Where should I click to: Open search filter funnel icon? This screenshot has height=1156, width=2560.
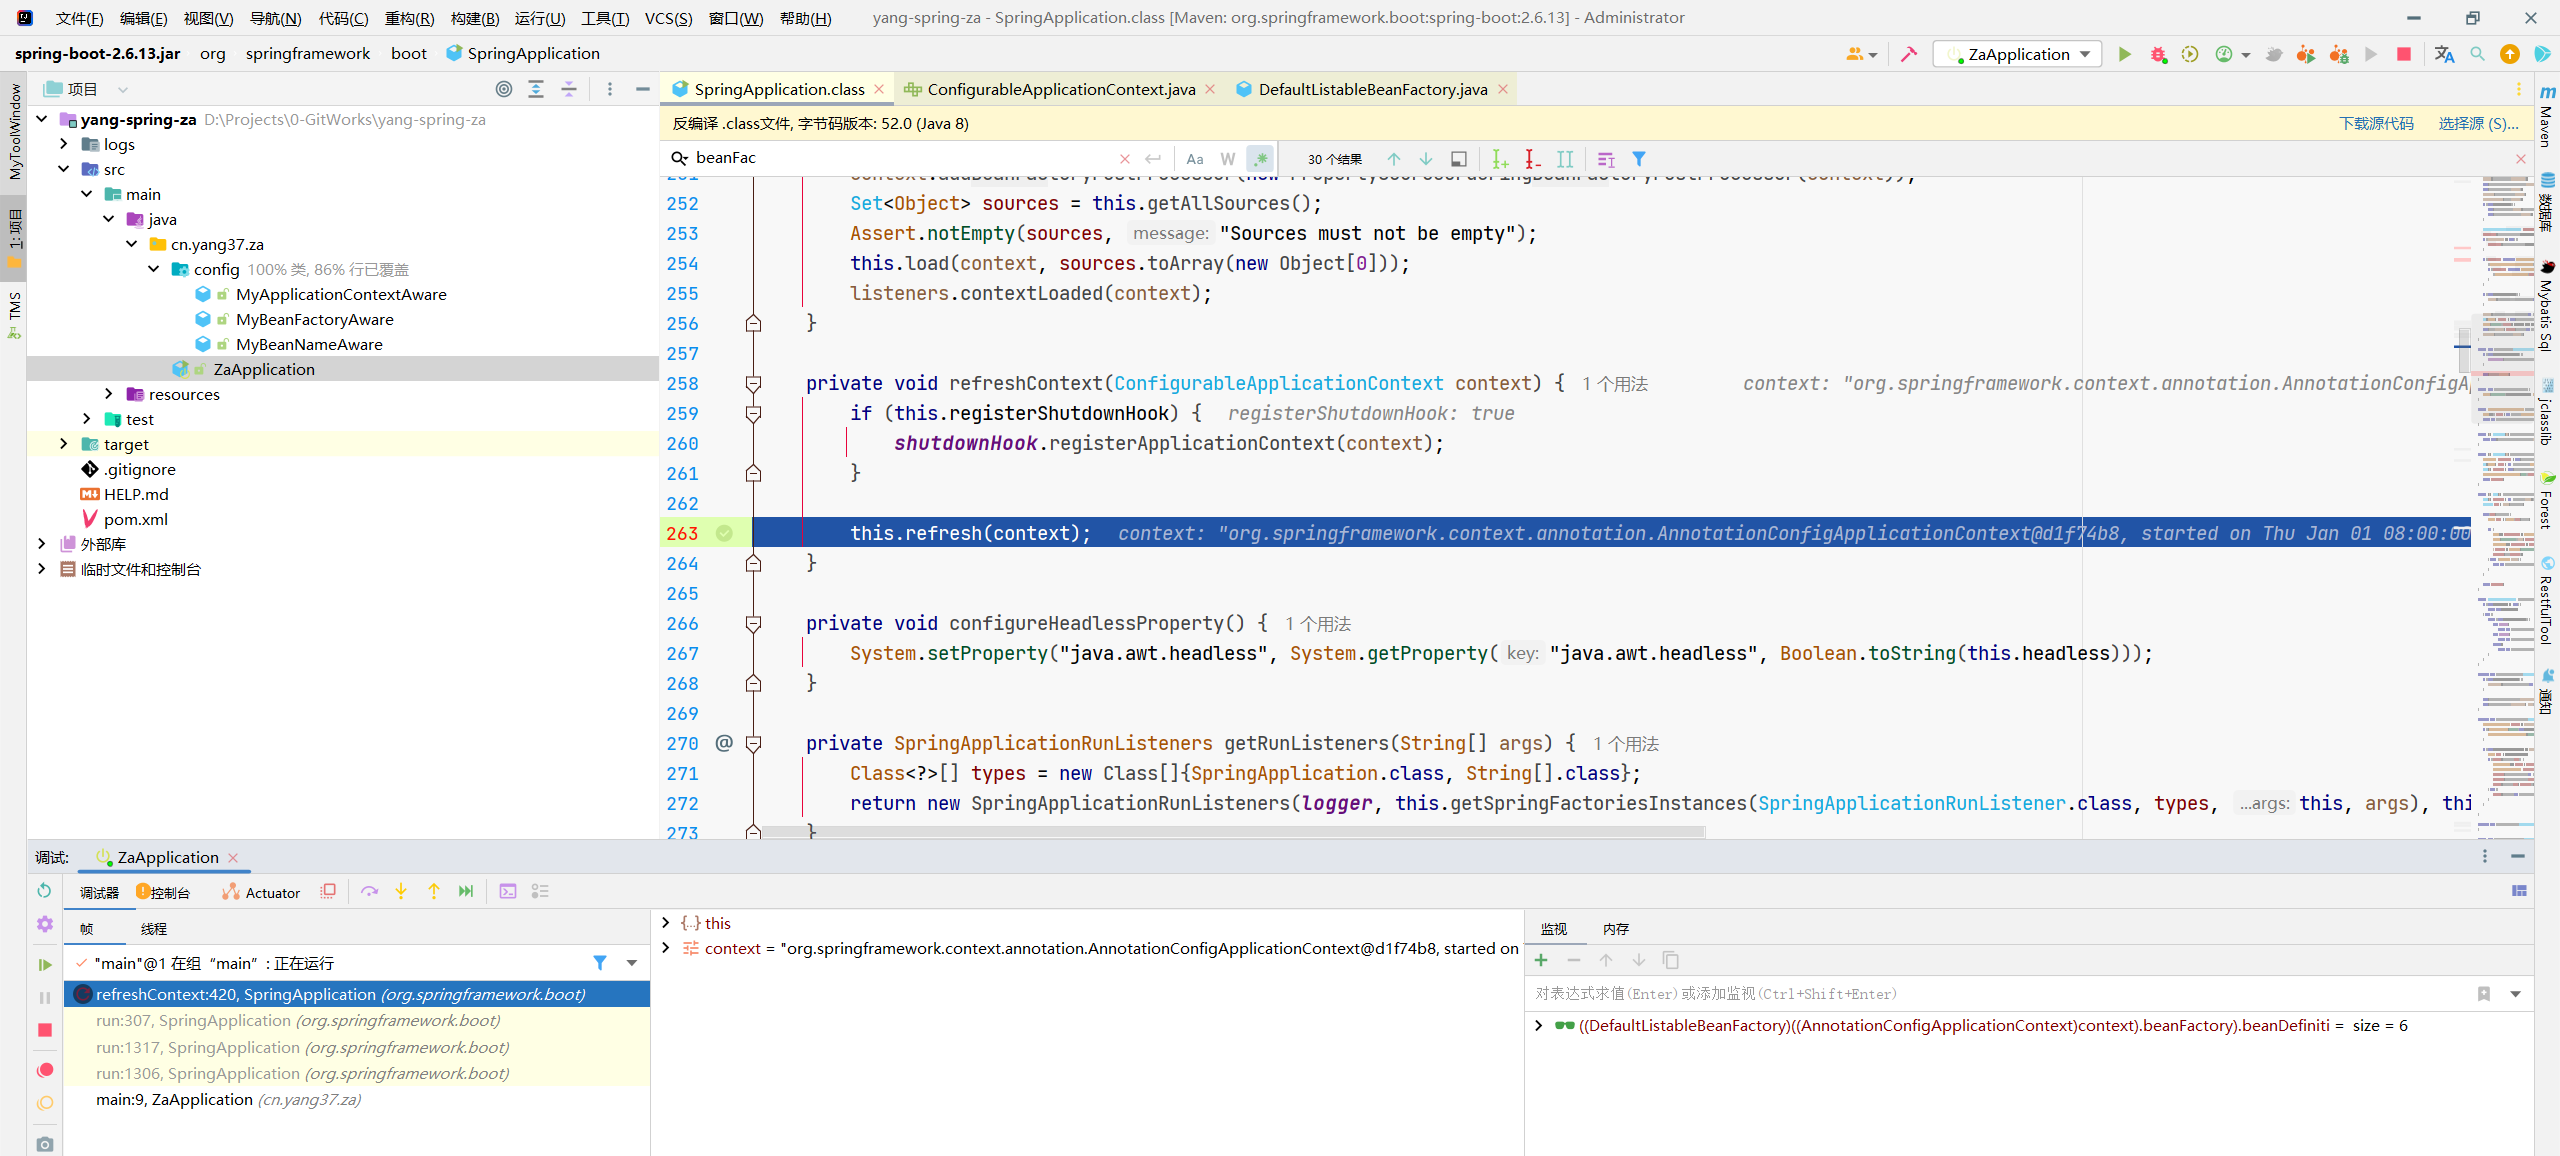(x=1639, y=159)
